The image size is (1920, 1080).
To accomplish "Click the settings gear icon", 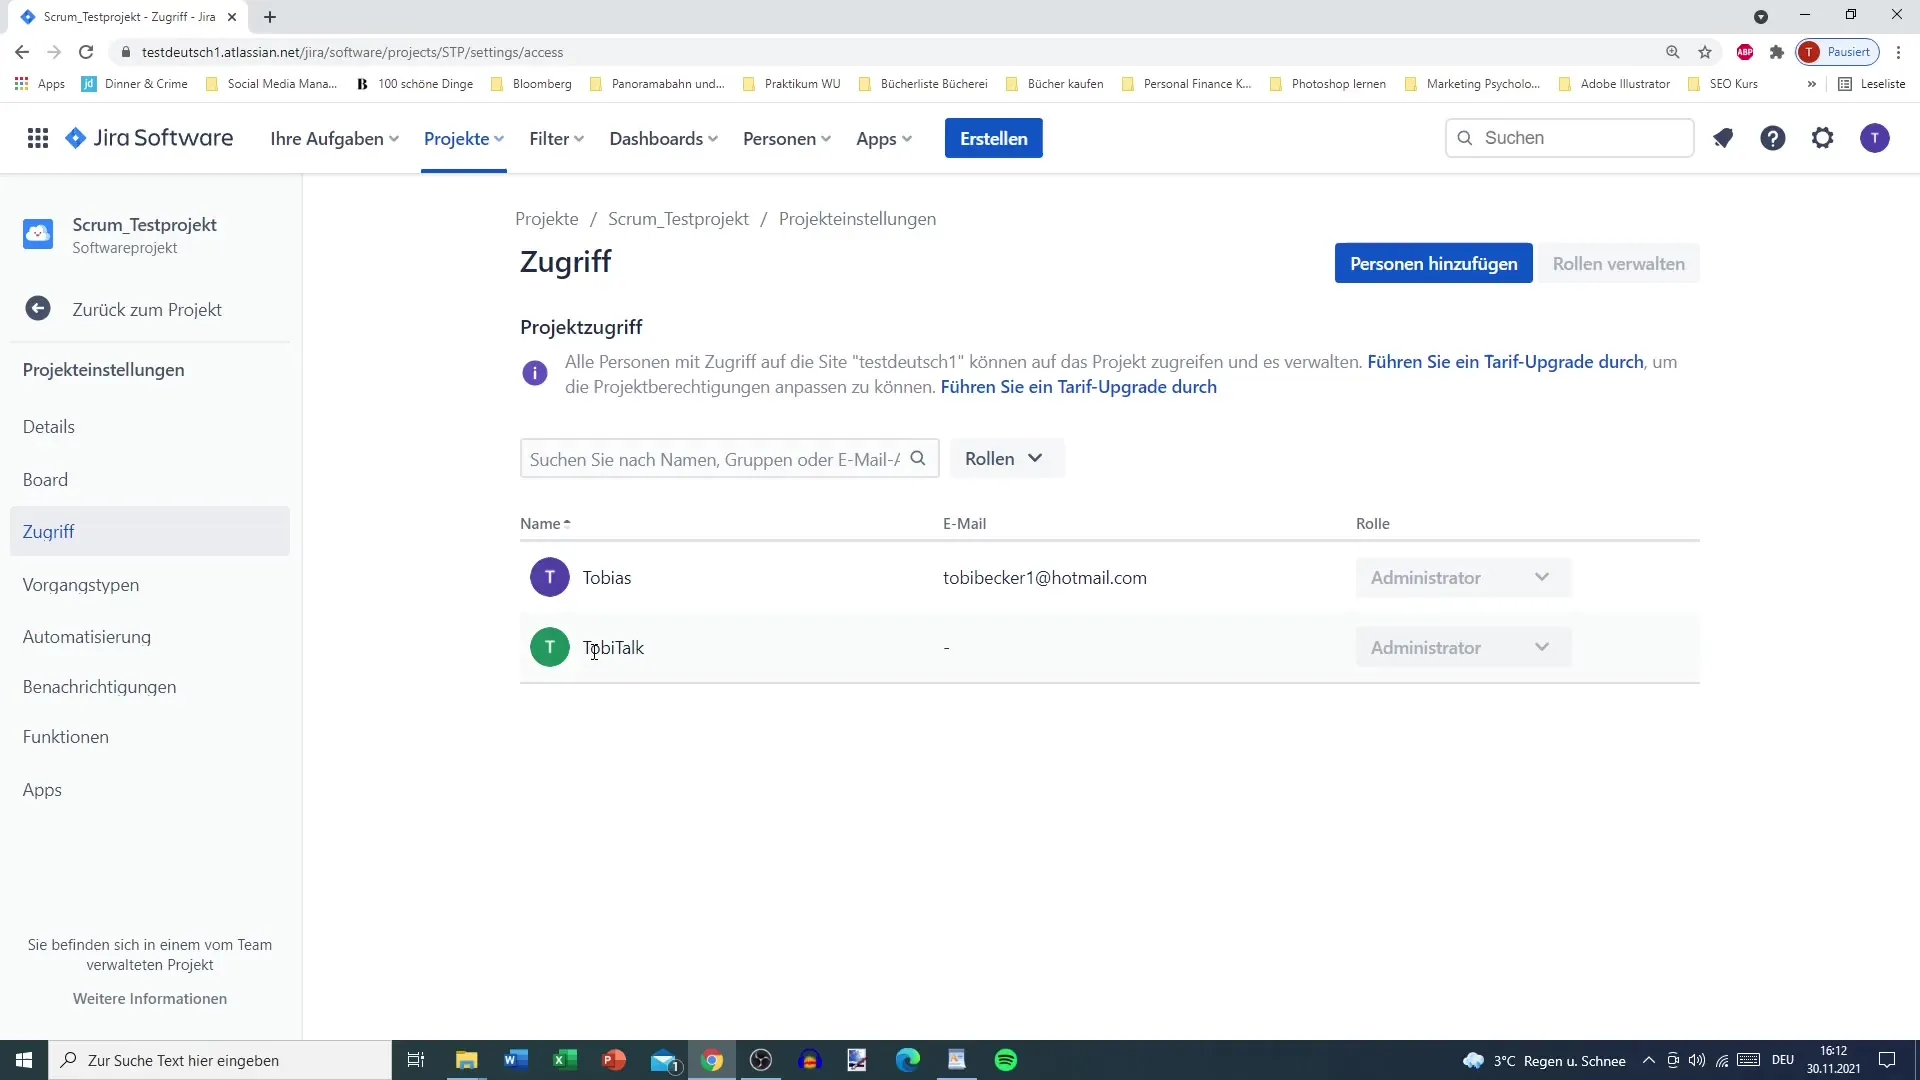I will pos(1824,137).
